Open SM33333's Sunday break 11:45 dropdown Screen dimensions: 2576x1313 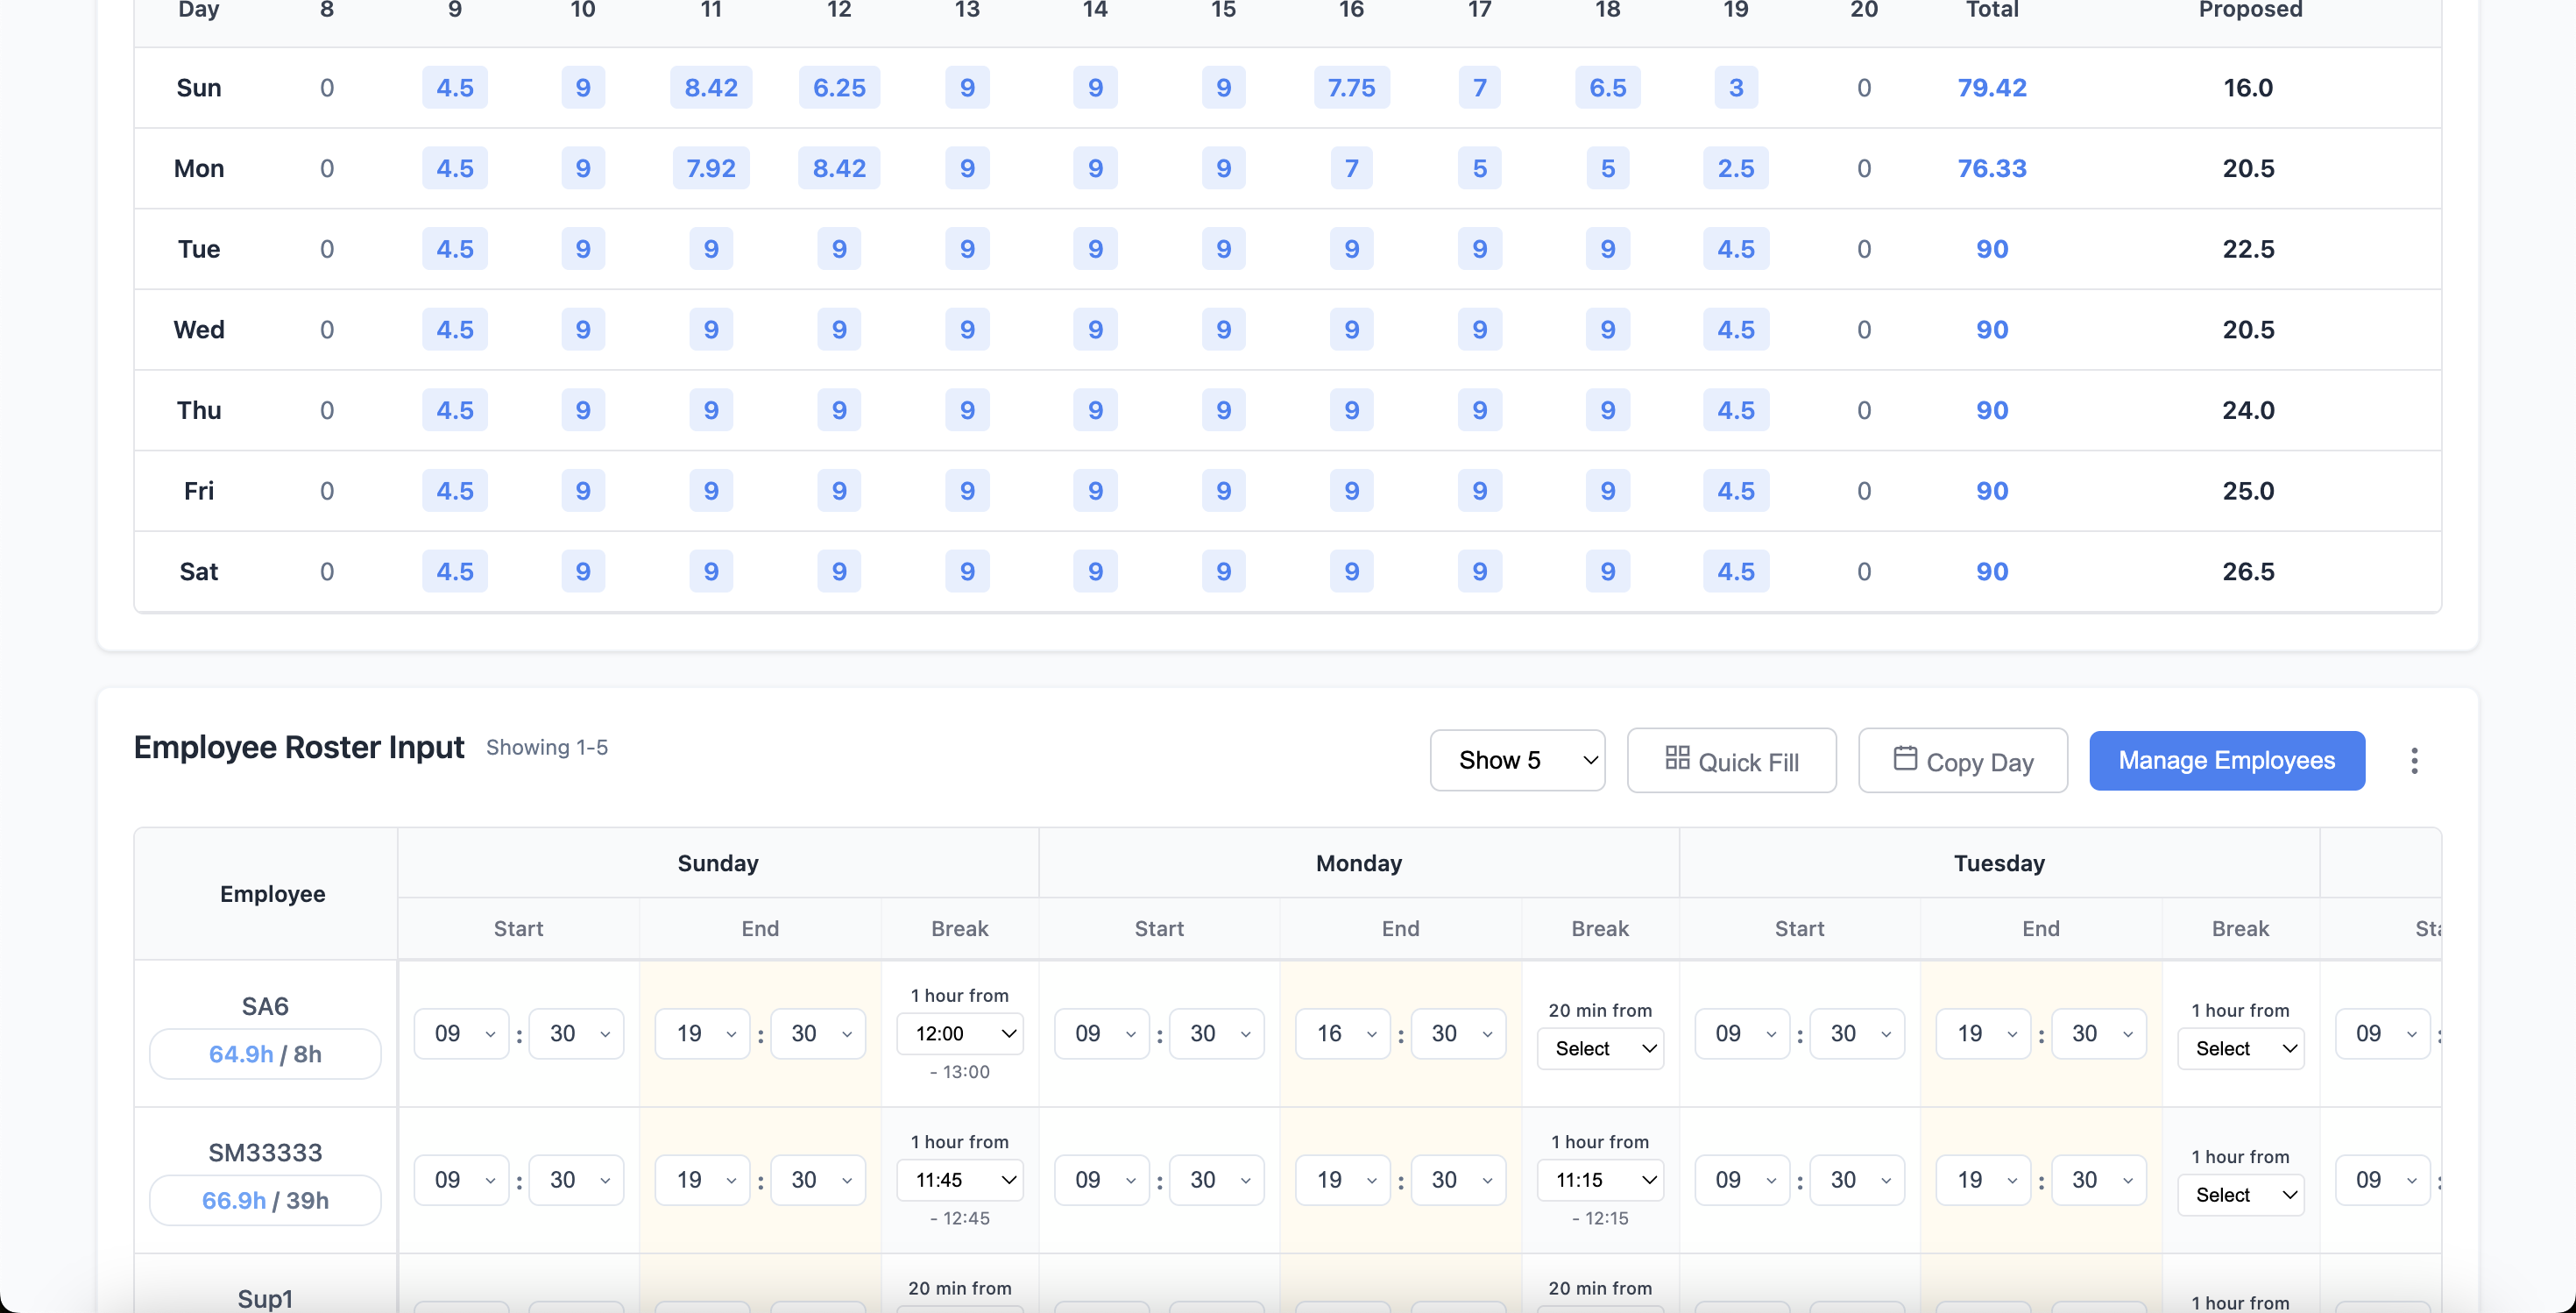click(x=959, y=1179)
